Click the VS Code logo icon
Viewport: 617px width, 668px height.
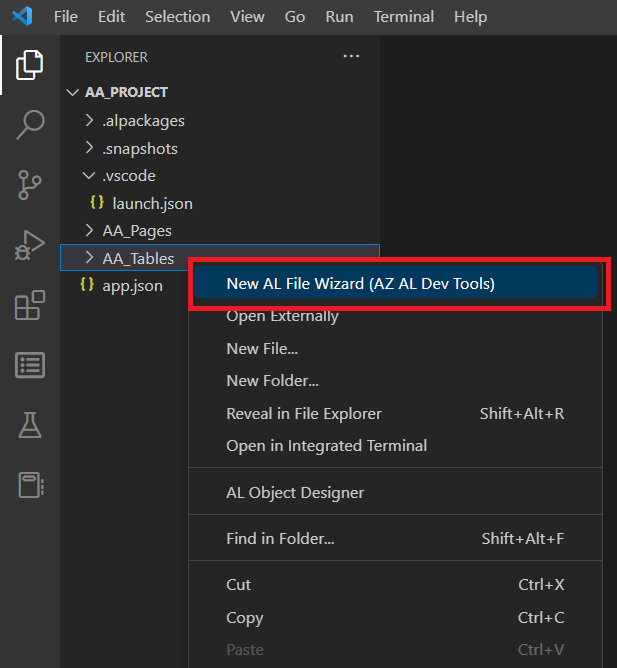point(22,17)
